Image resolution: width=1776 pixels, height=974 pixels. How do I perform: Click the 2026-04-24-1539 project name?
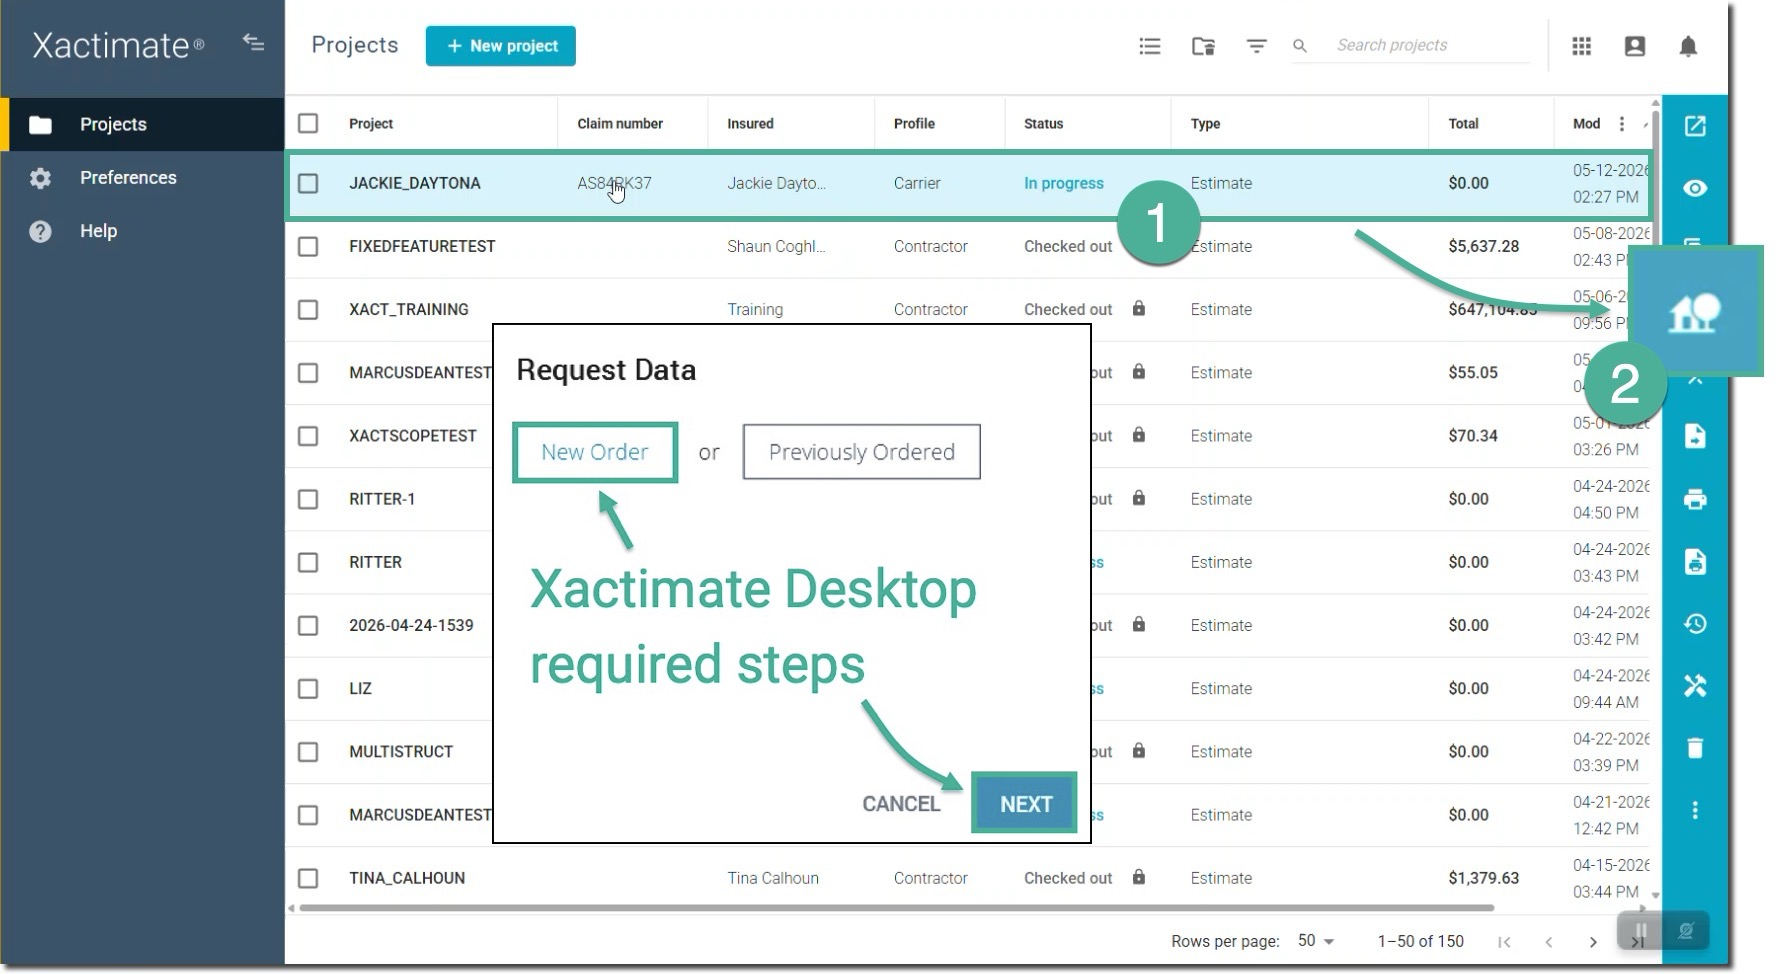click(411, 625)
